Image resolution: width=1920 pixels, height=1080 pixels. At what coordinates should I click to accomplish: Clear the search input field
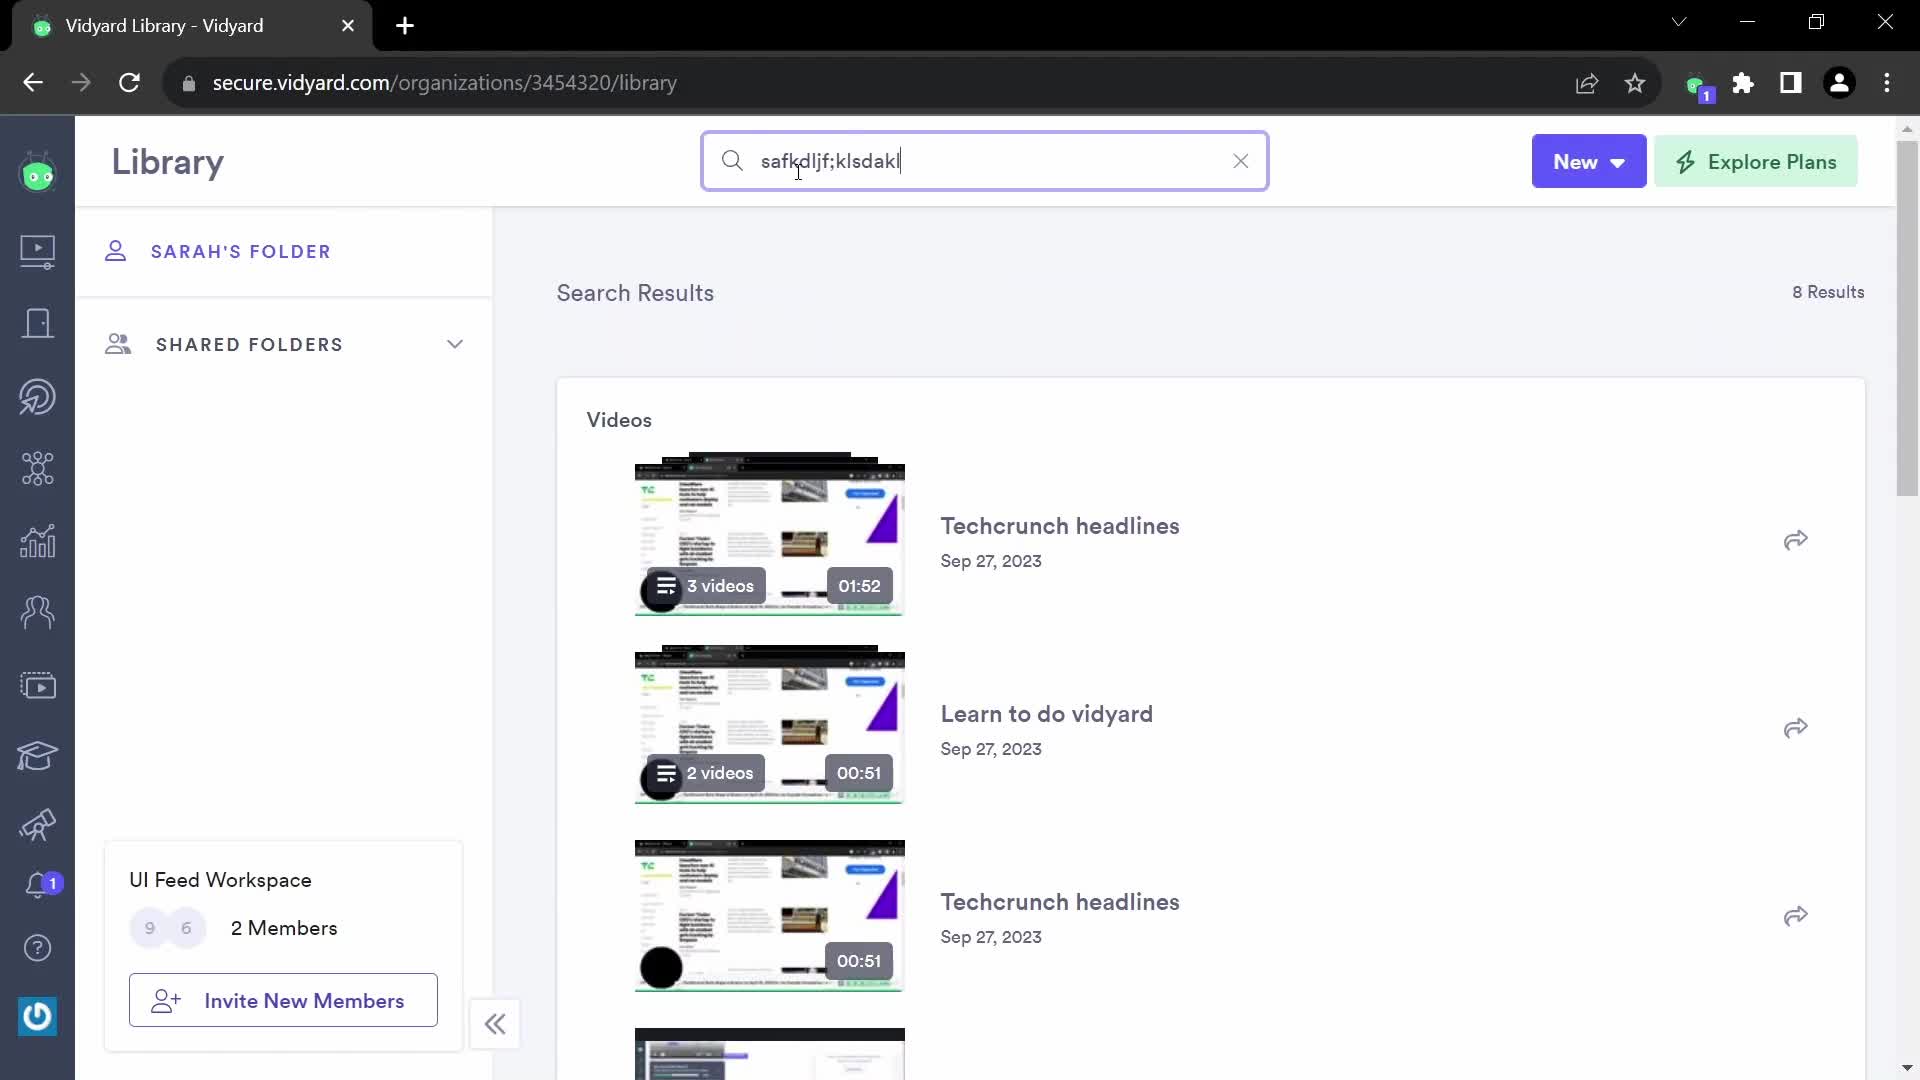tap(1241, 161)
